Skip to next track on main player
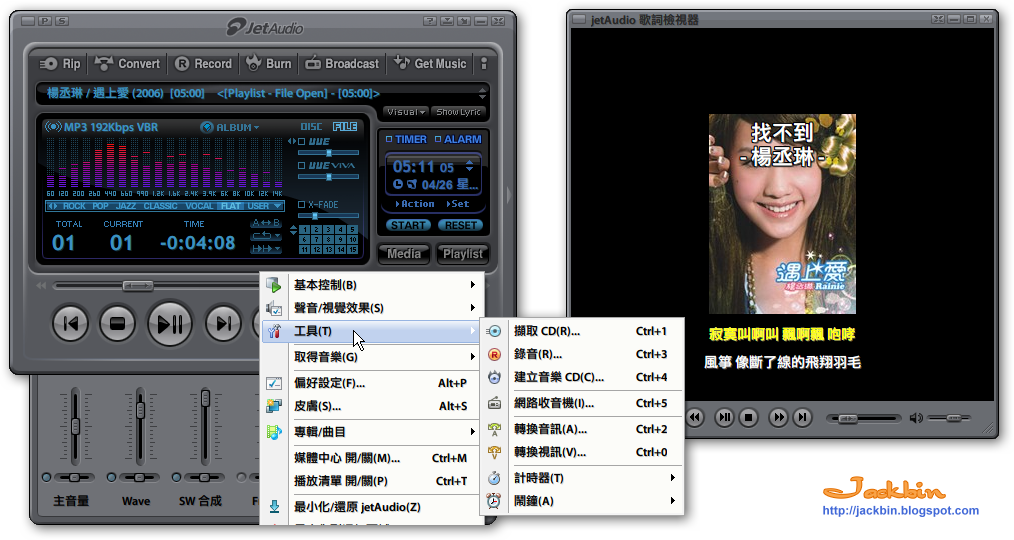Screen dimensions: 1014x540 coord(223,323)
